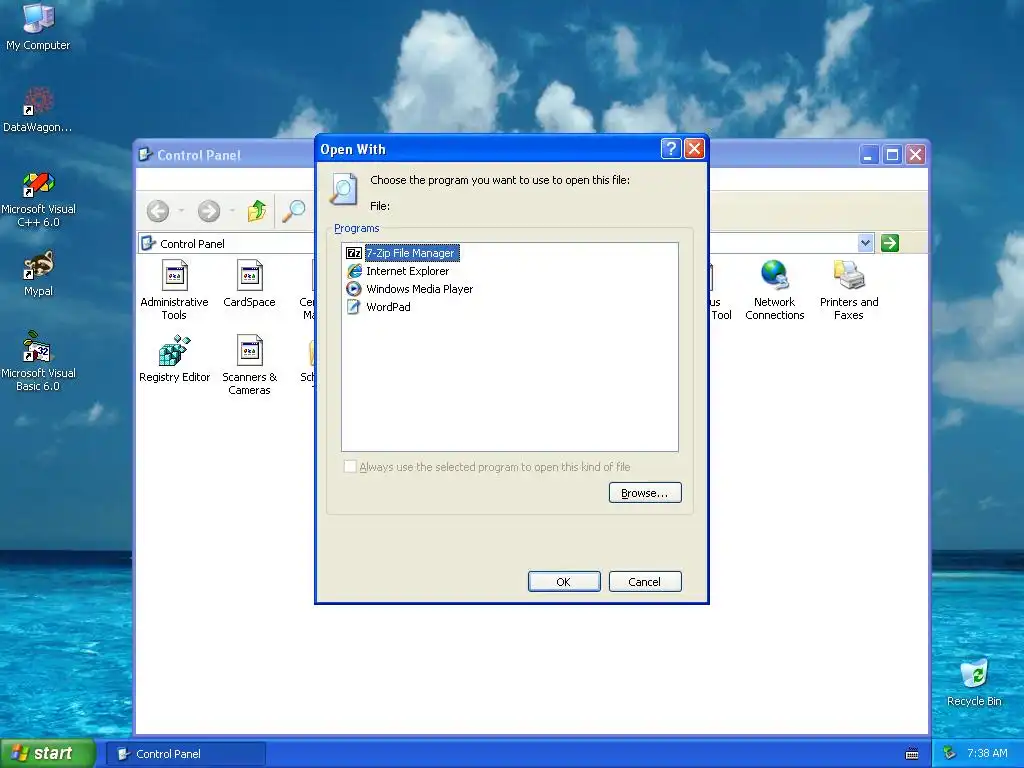Click the 7:38 AM clock

click(987, 754)
